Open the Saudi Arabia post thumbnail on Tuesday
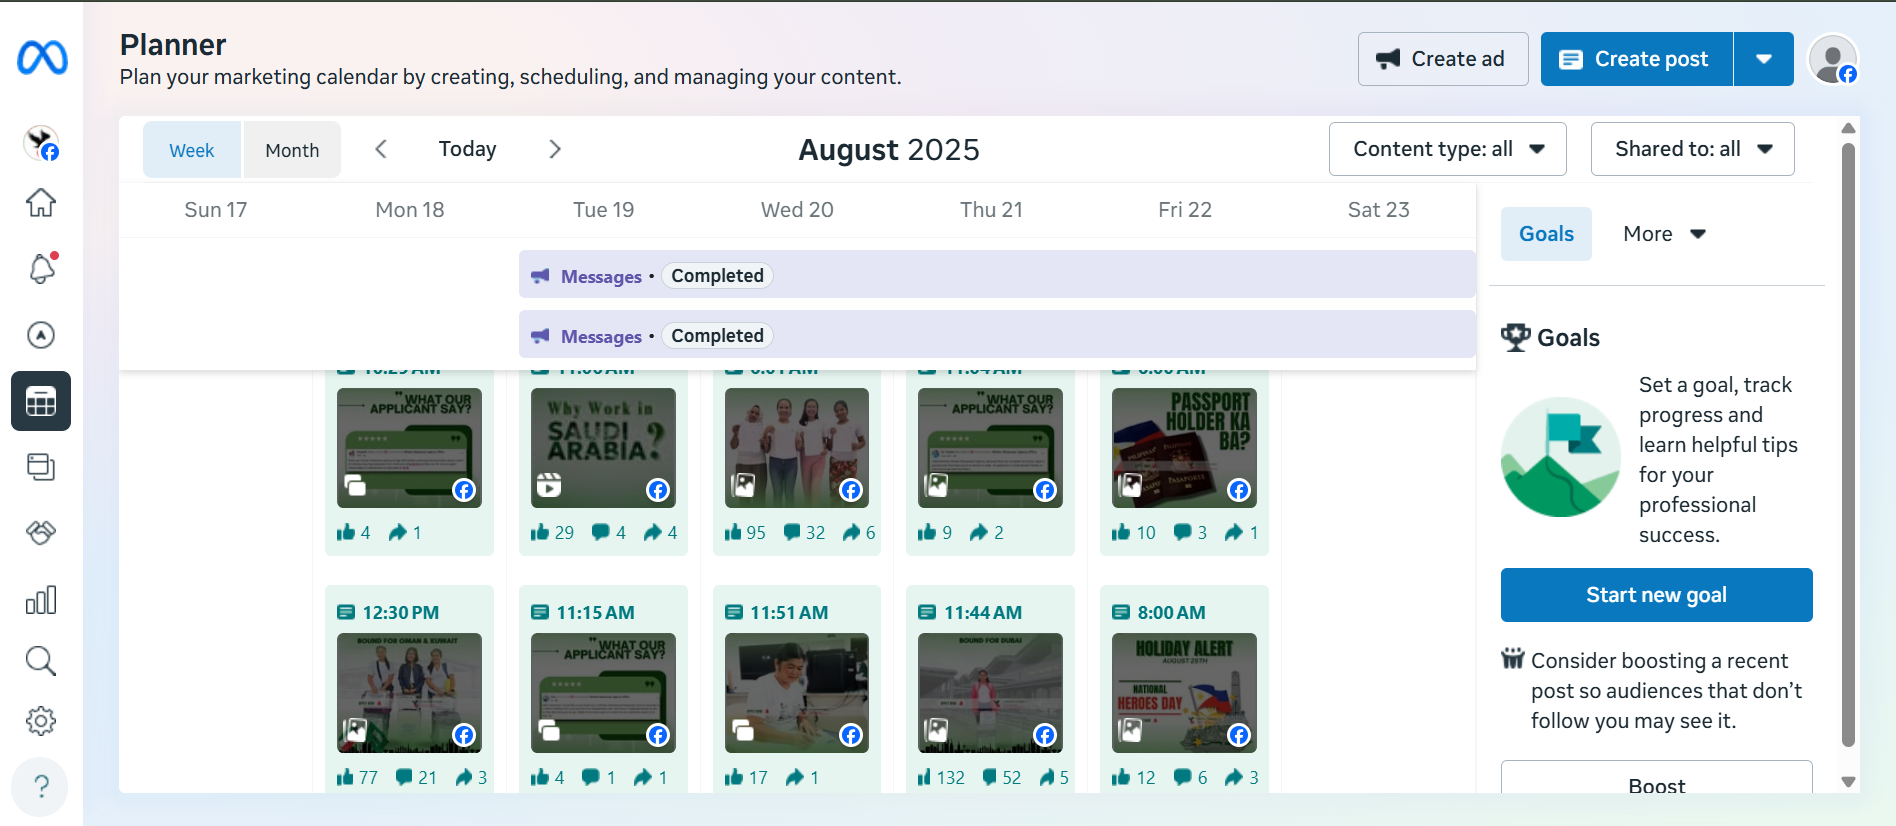The height and width of the screenshot is (826, 1896). point(603,448)
